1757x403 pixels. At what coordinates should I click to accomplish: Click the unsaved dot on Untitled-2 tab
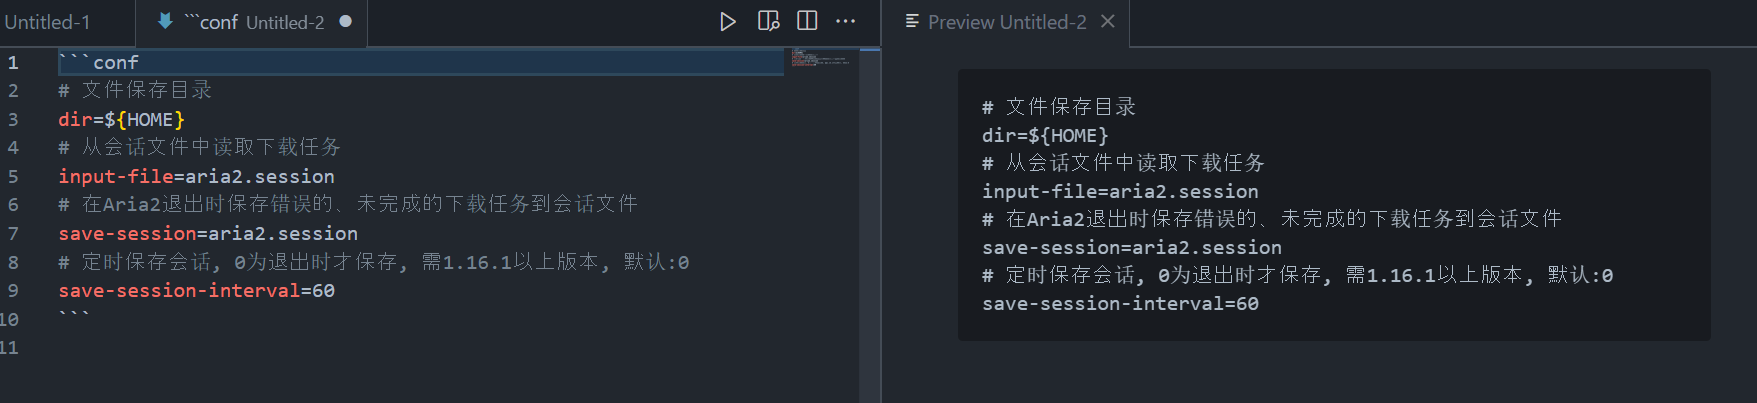tap(345, 21)
